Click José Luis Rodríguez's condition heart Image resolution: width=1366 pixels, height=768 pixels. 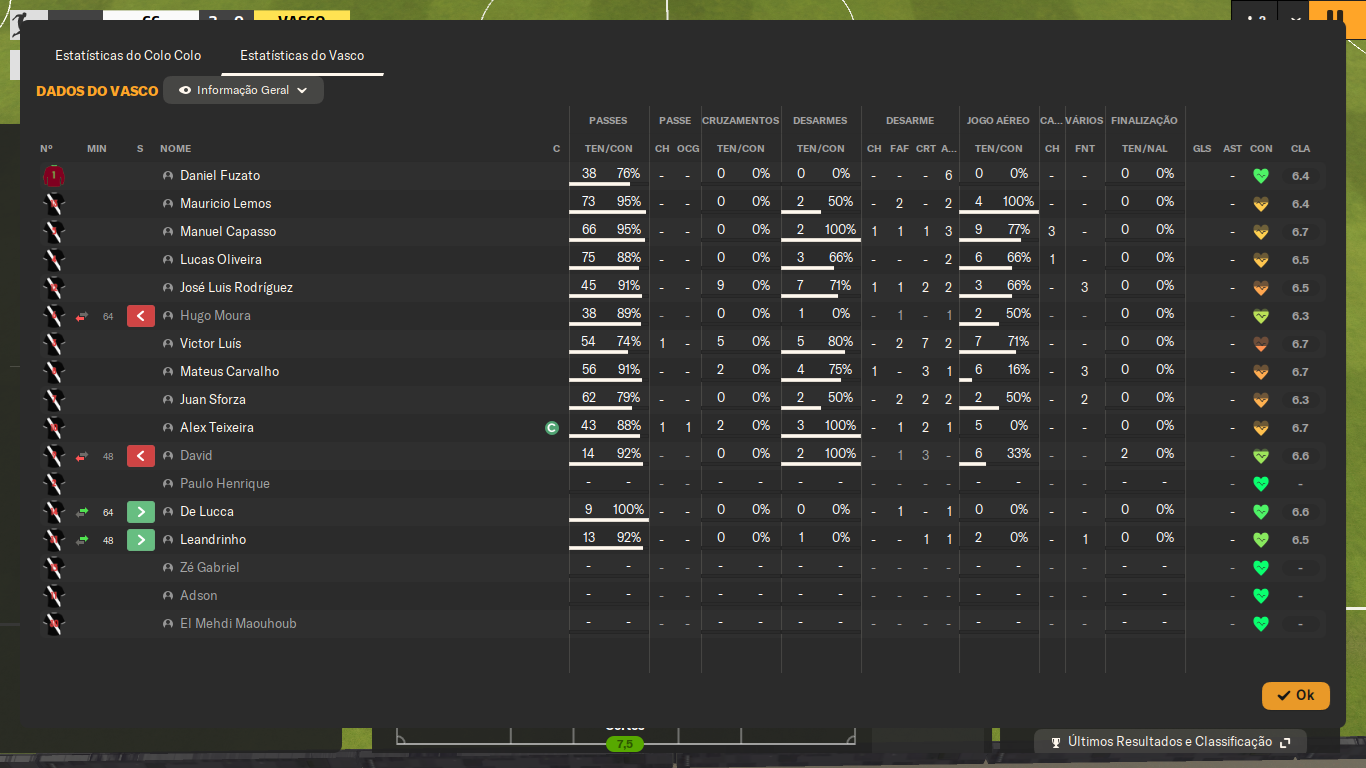click(1261, 288)
